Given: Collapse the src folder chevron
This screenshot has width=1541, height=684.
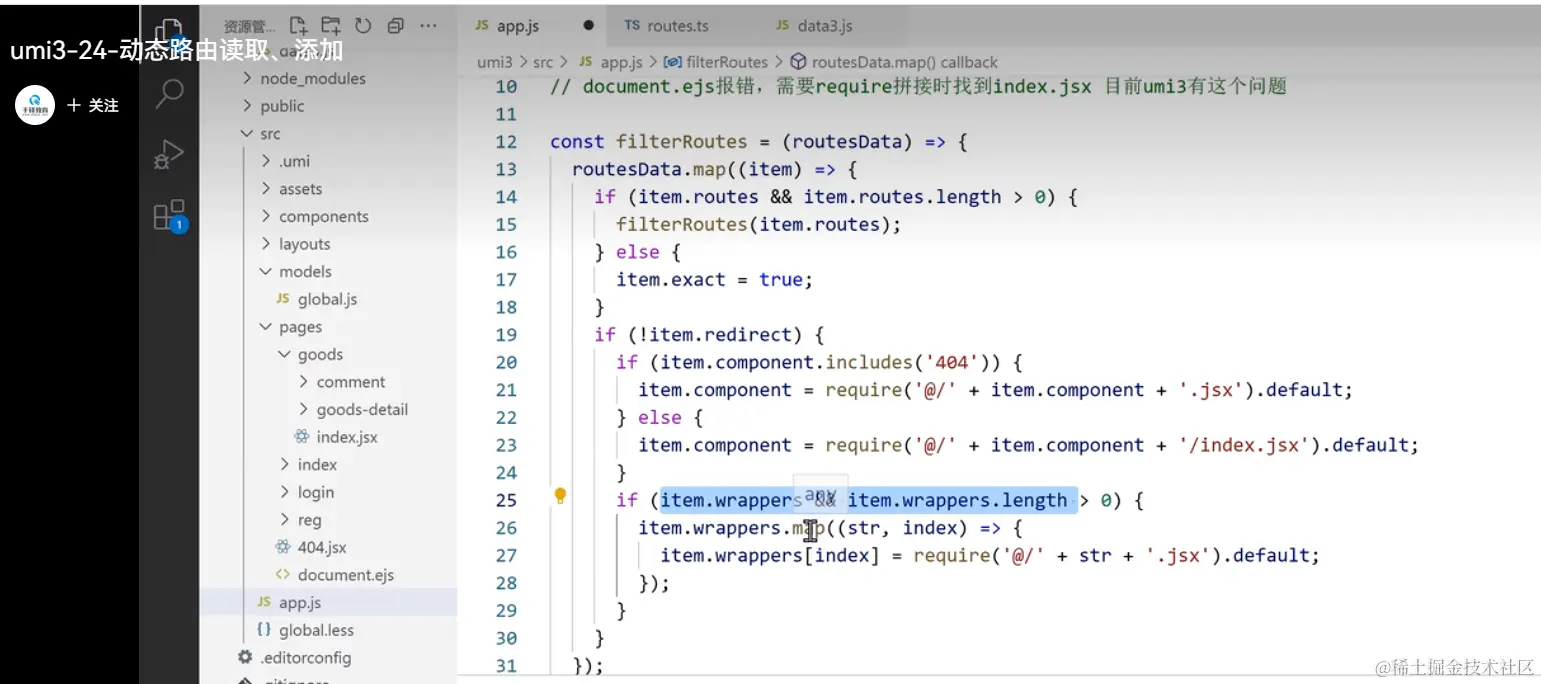Looking at the screenshot, I should point(247,133).
